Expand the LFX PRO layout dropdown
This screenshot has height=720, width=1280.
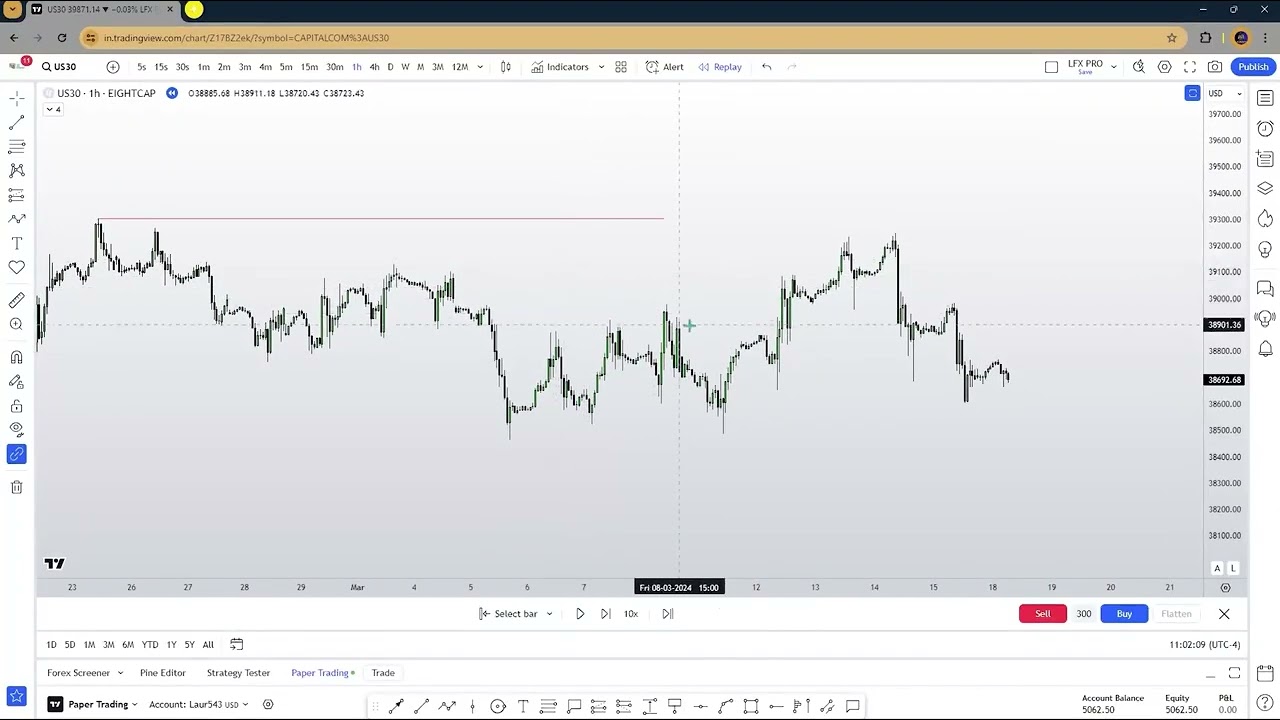1113,67
